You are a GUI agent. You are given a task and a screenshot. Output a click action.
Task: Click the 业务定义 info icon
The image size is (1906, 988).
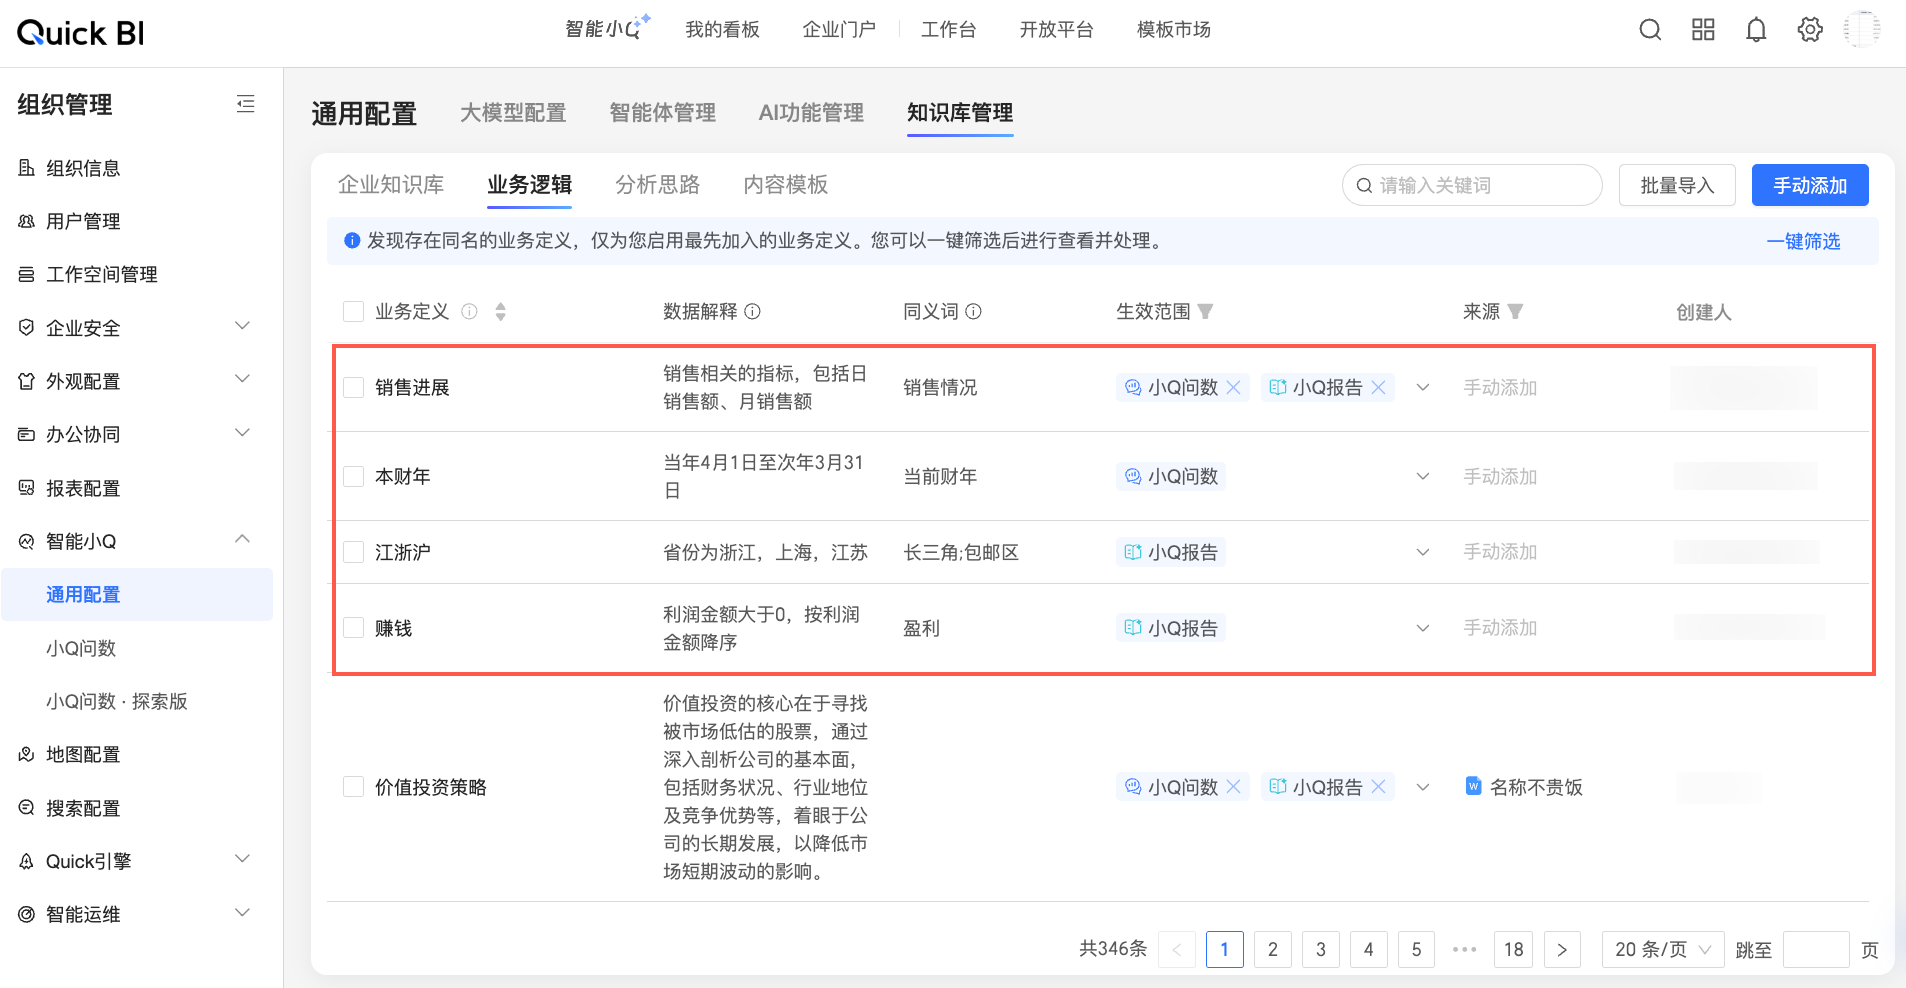pyautogui.click(x=469, y=311)
